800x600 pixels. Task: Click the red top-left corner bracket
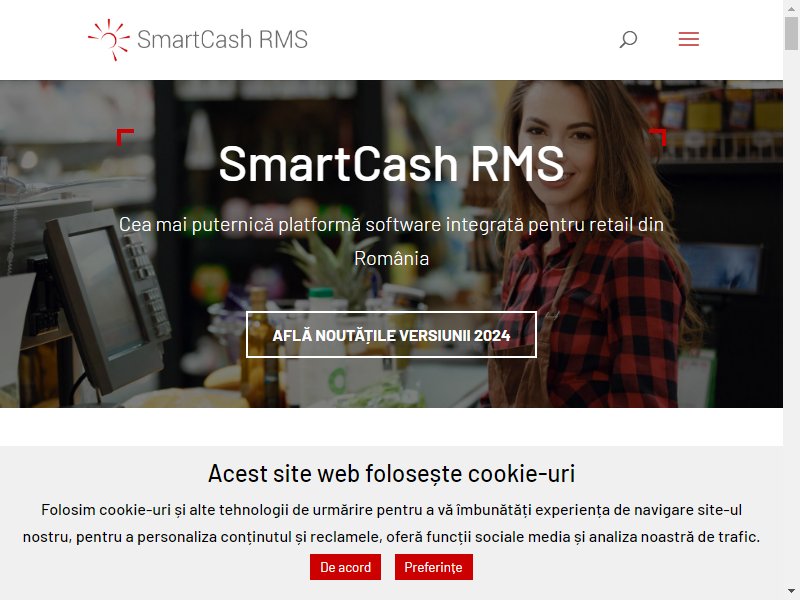click(x=125, y=137)
